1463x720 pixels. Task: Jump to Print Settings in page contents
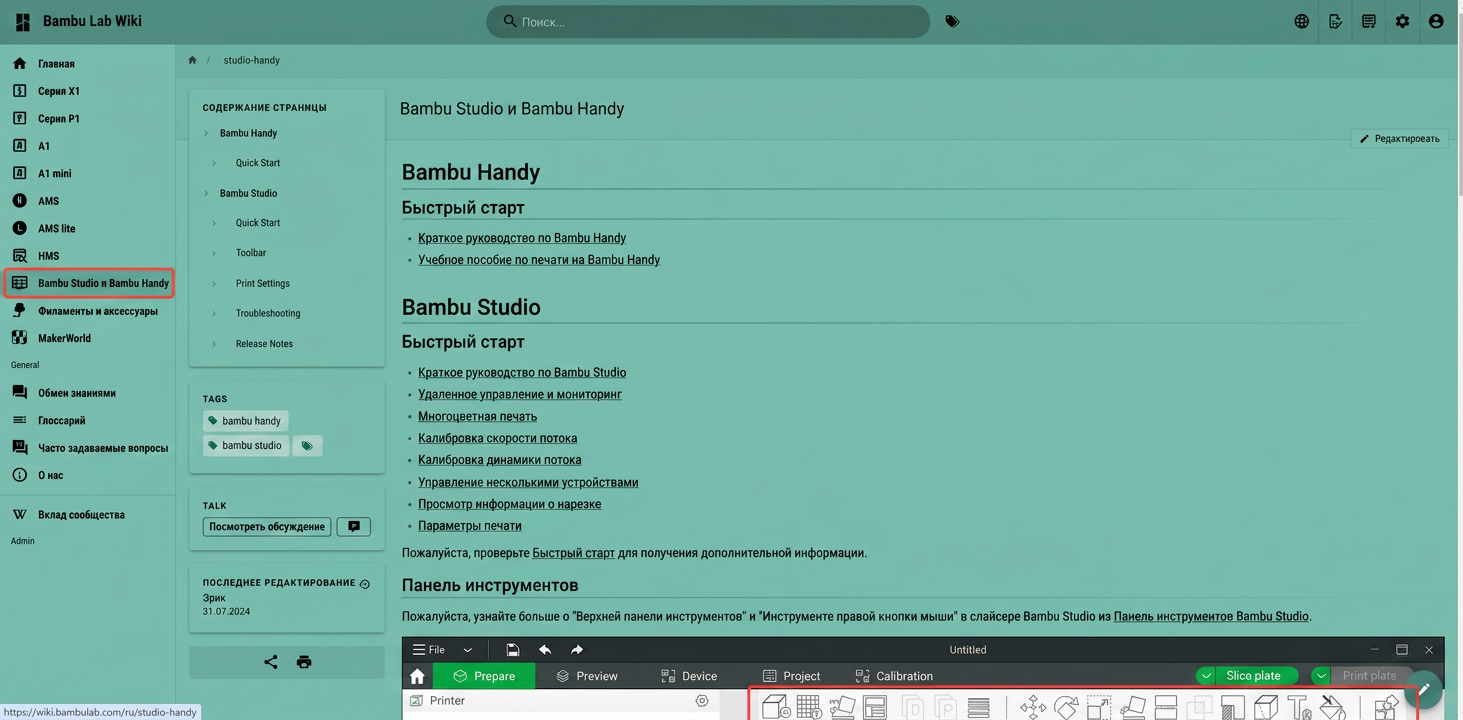(263, 283)
